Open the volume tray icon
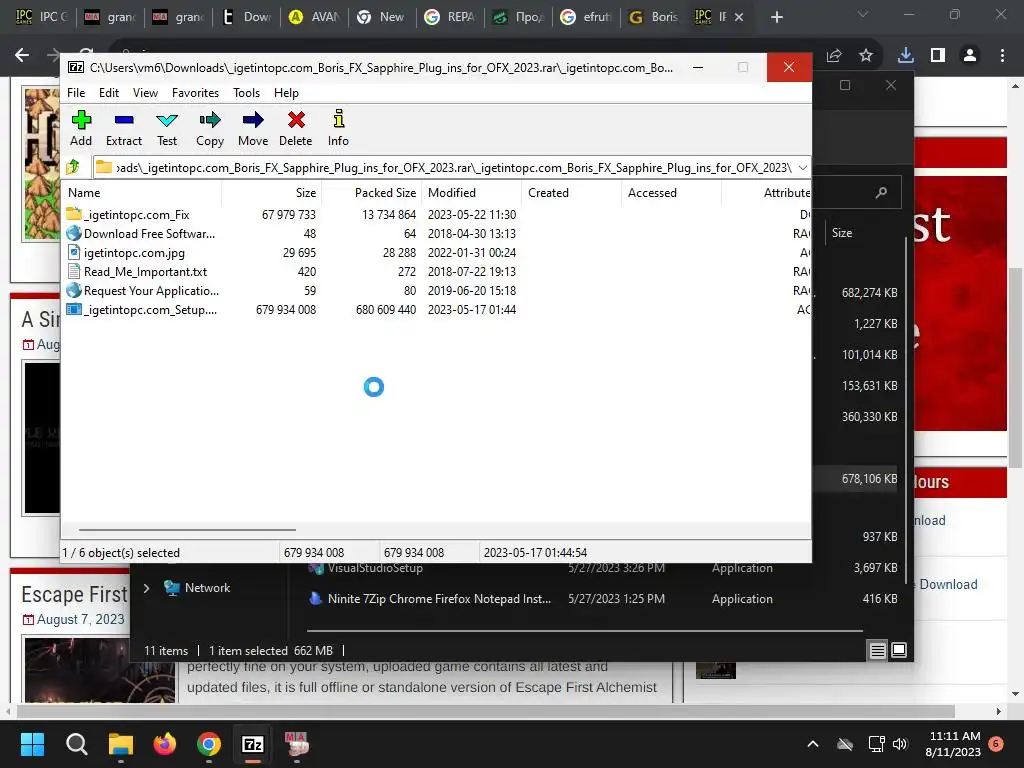 pyautogui.click(x=900, y=744)
